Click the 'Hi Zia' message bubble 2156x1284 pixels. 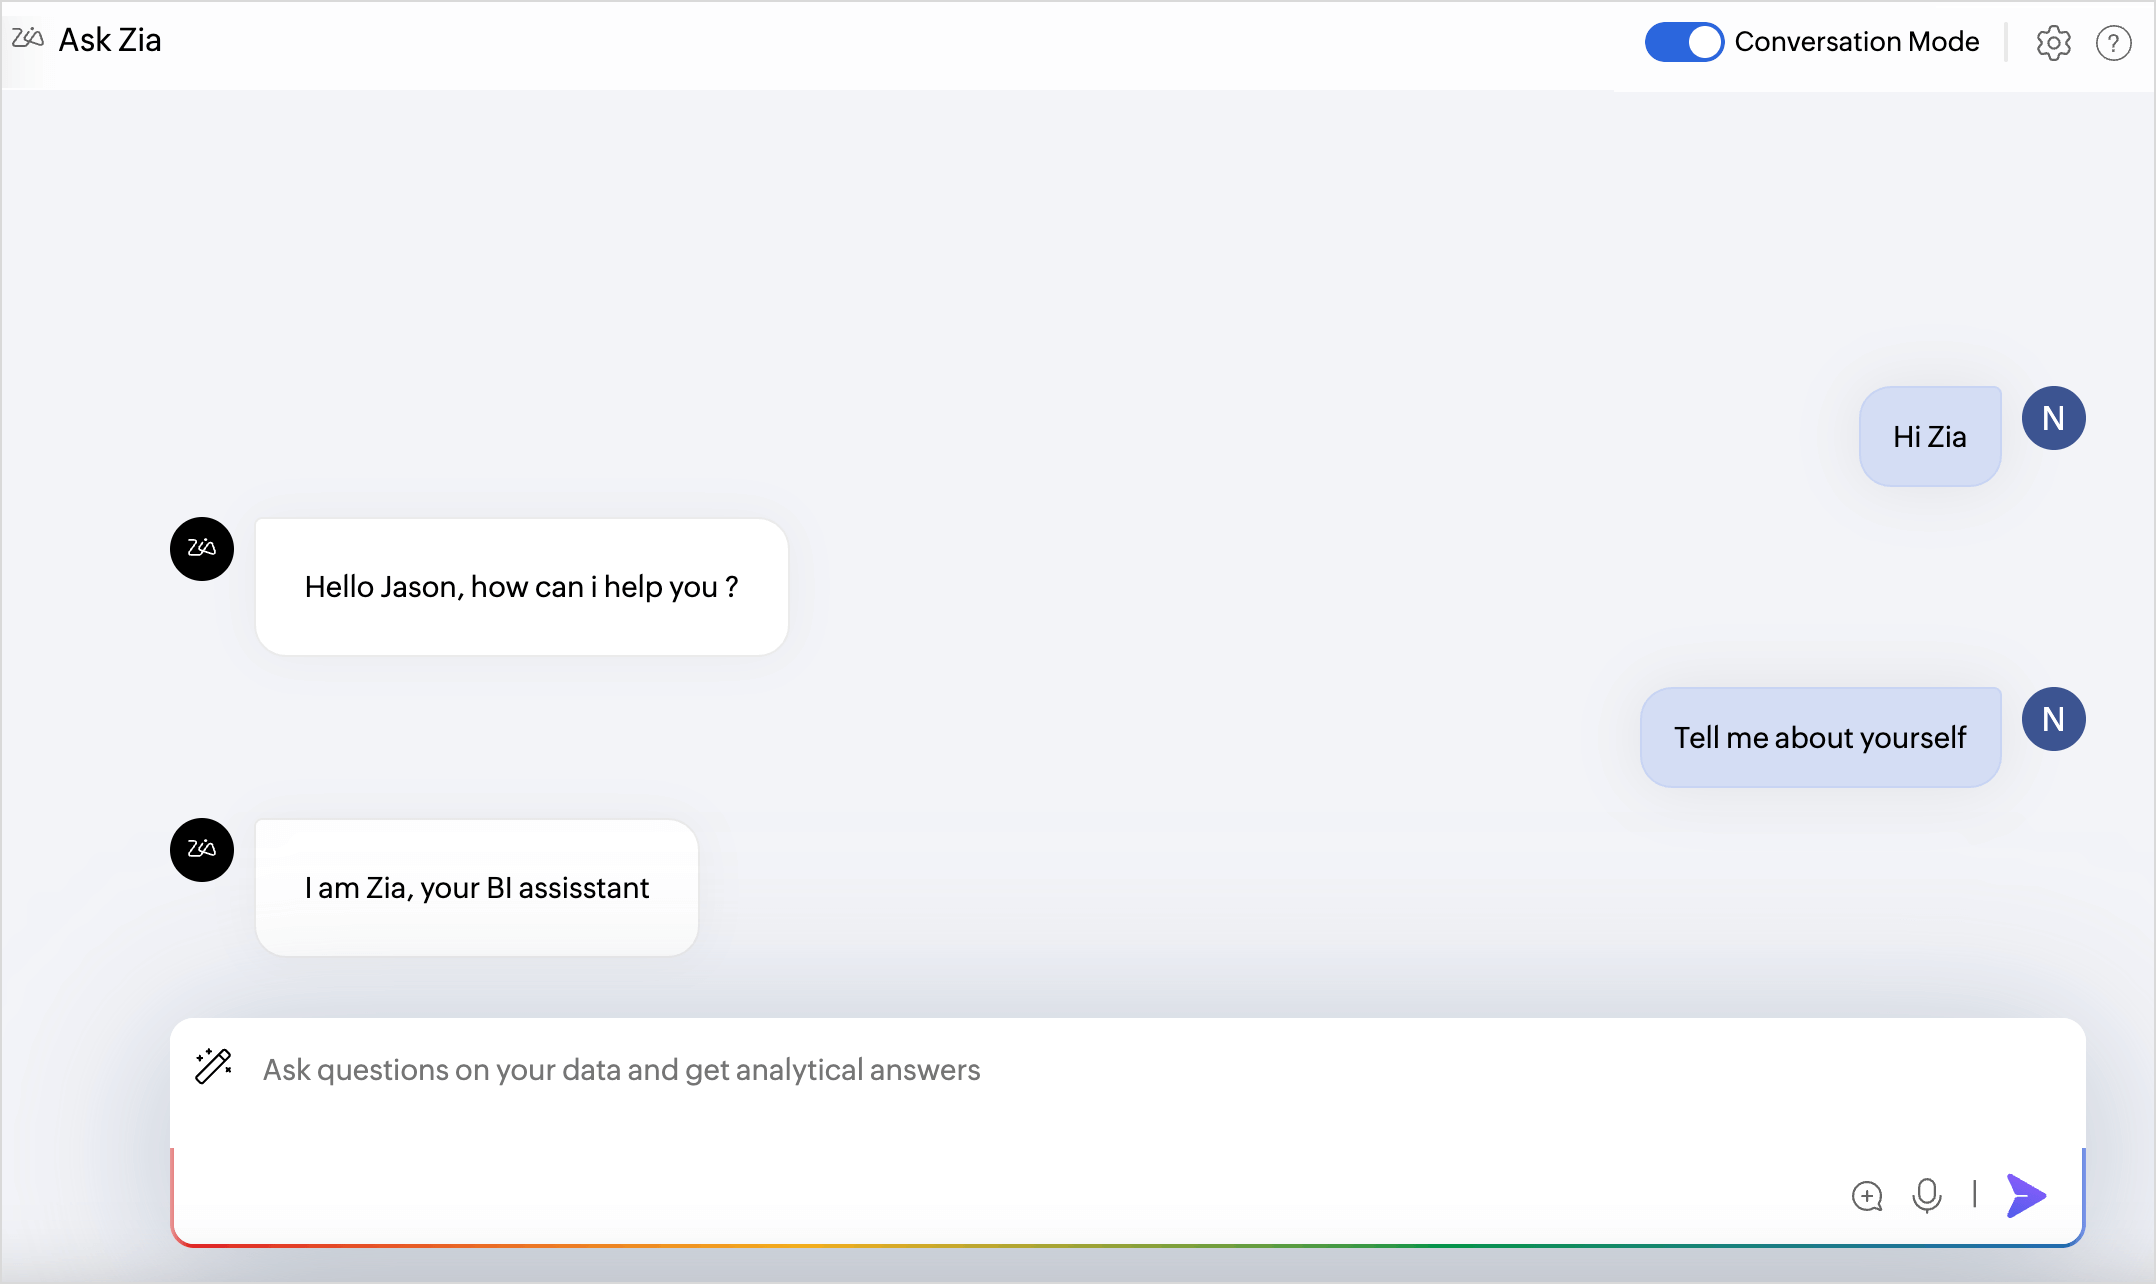(x=1929, y=437)
